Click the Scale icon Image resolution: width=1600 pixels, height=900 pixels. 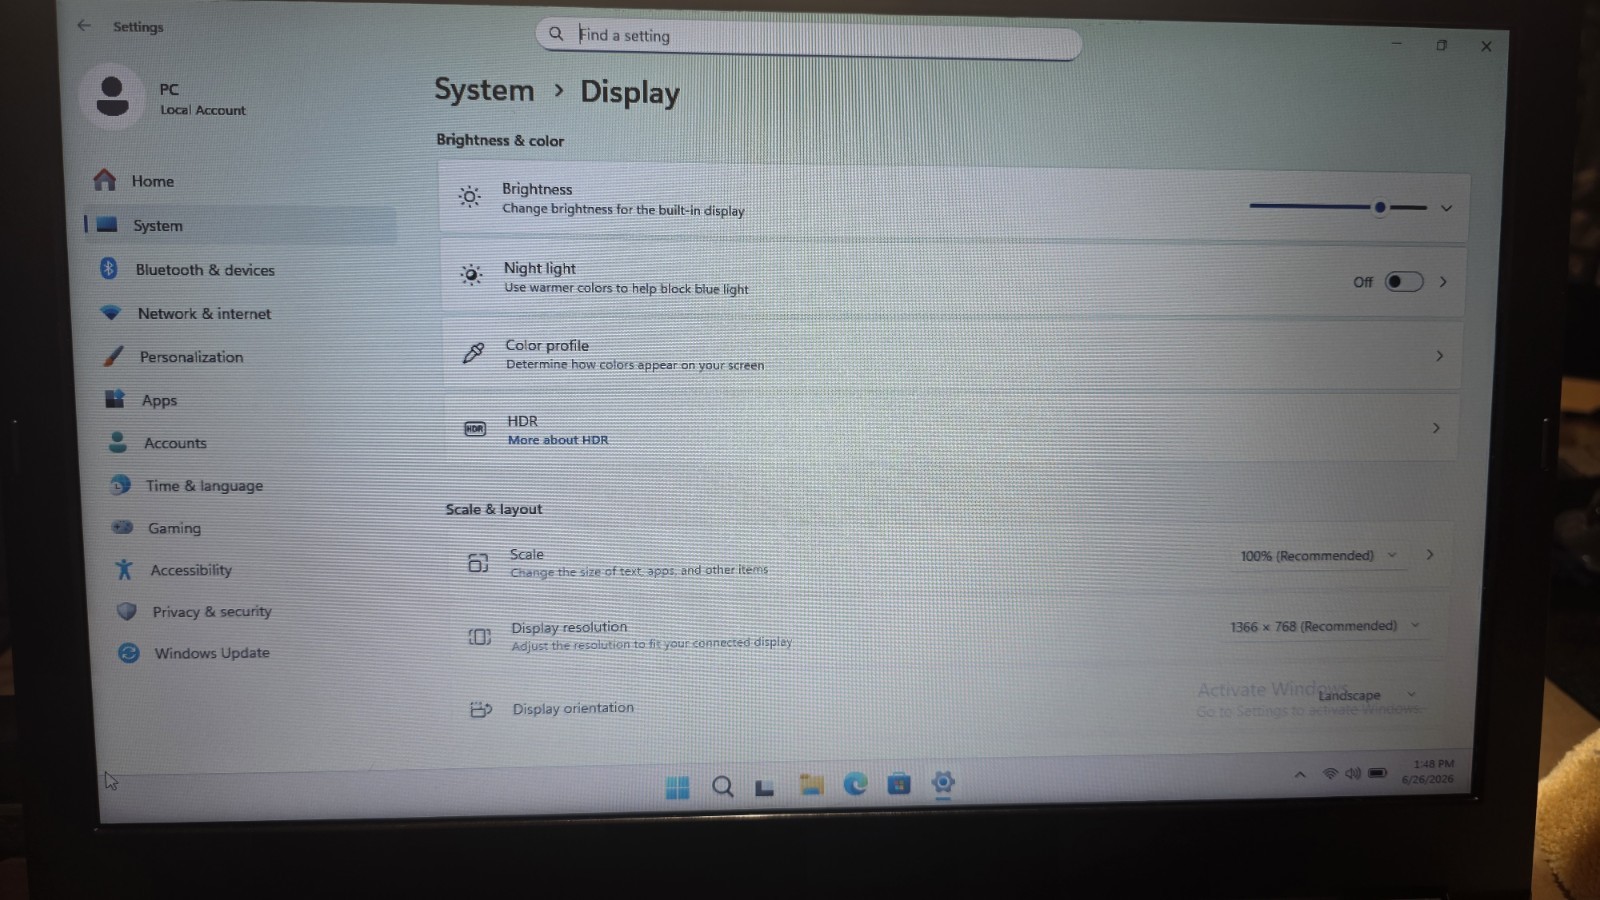[x=478, y=563]
